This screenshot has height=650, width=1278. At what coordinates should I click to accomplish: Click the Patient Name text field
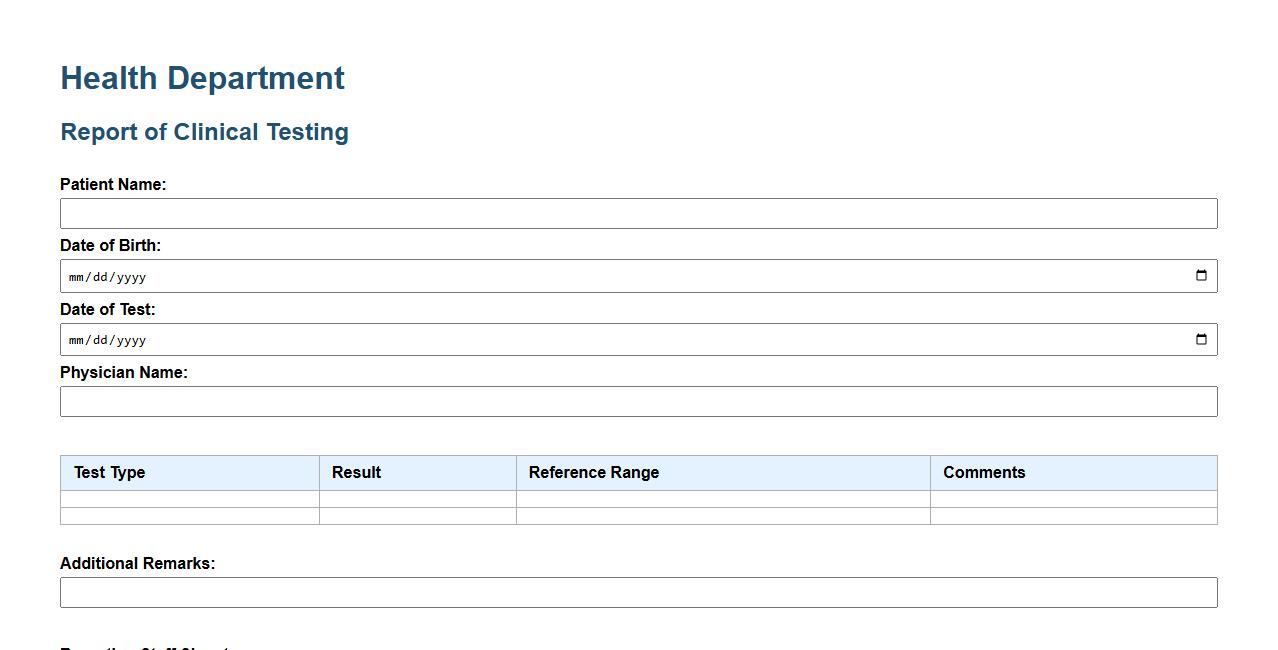638,214
